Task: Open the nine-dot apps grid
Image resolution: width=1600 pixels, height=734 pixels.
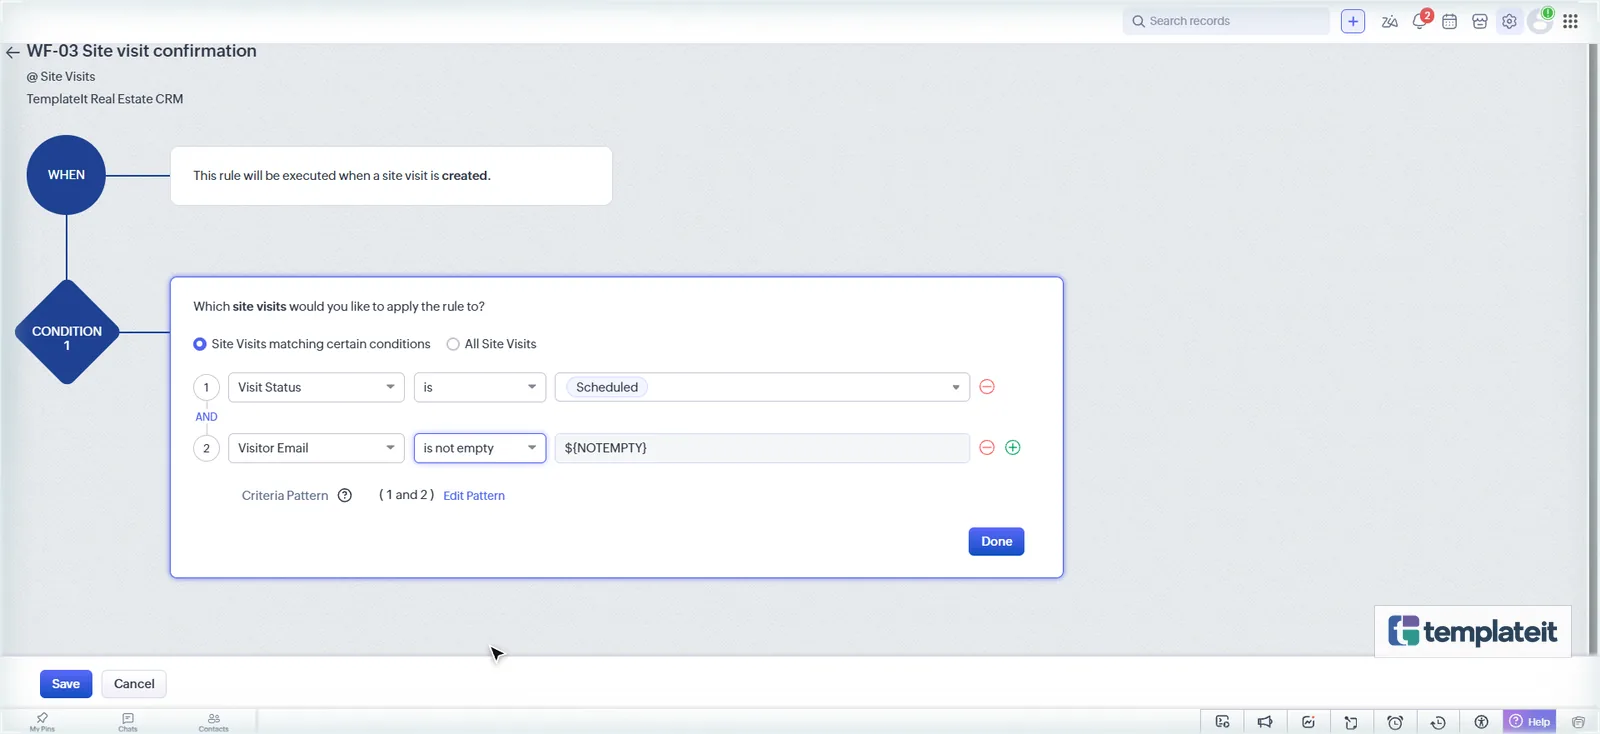Action: [x=1570, y=21]
